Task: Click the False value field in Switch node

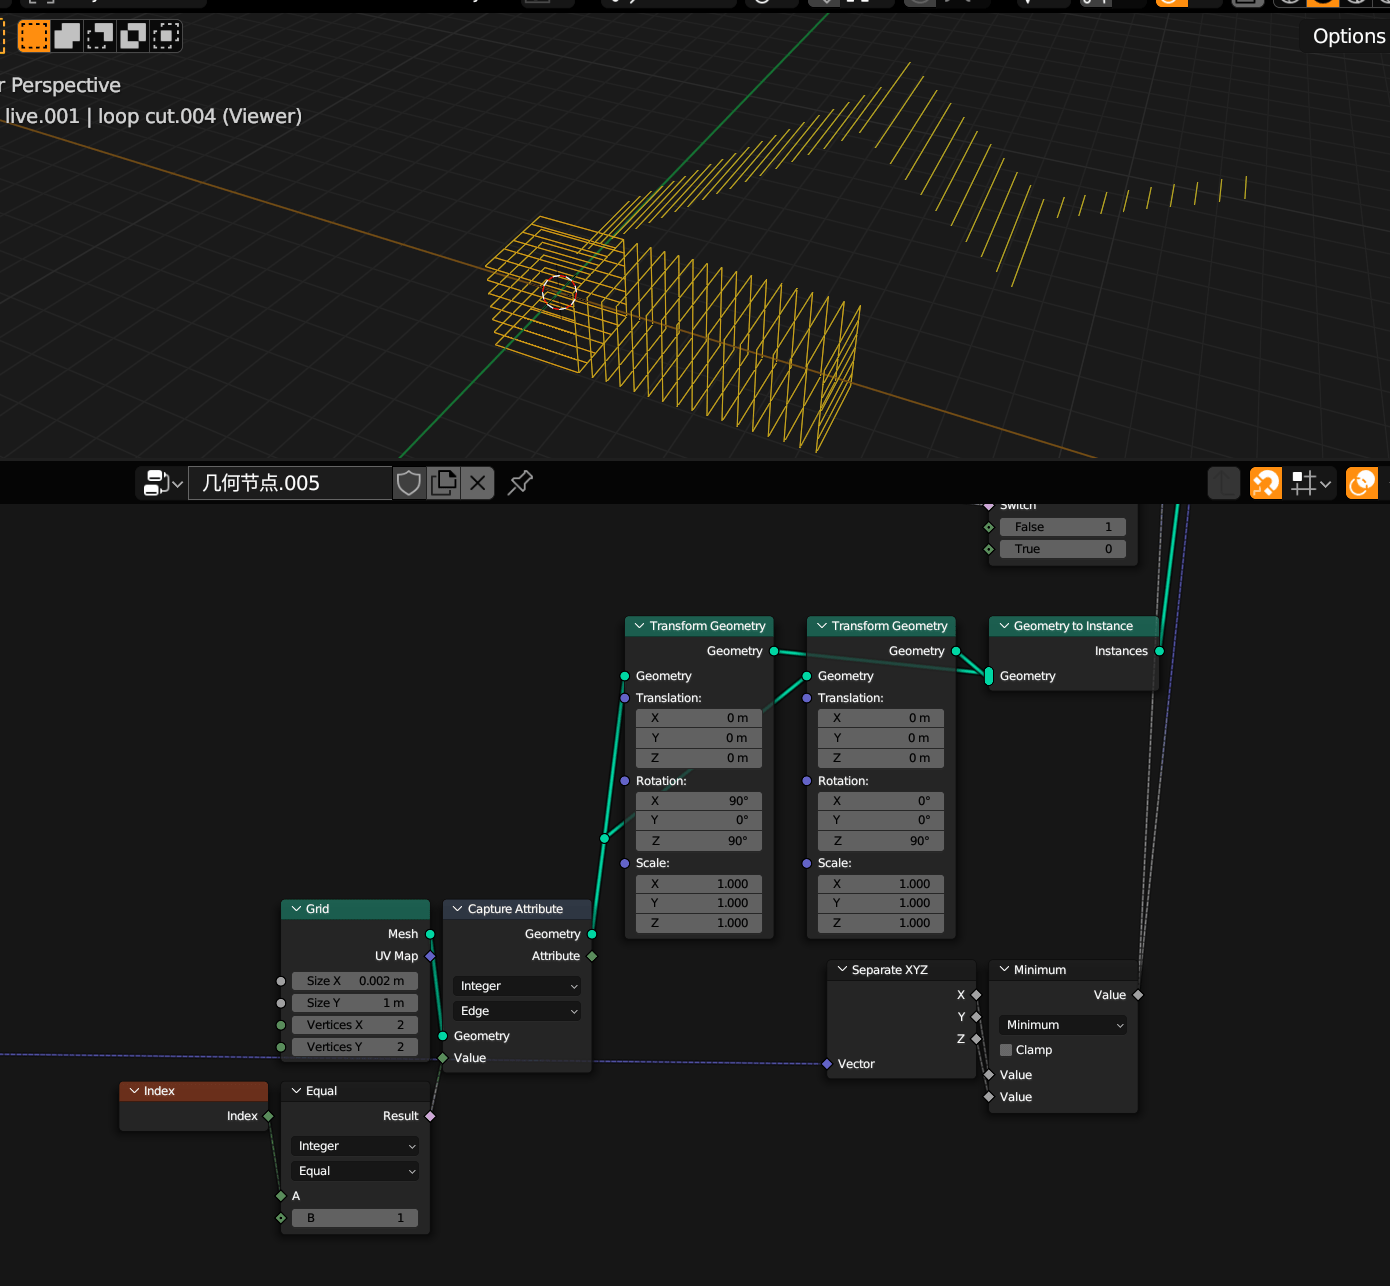Action: [x=1063, y=527]
